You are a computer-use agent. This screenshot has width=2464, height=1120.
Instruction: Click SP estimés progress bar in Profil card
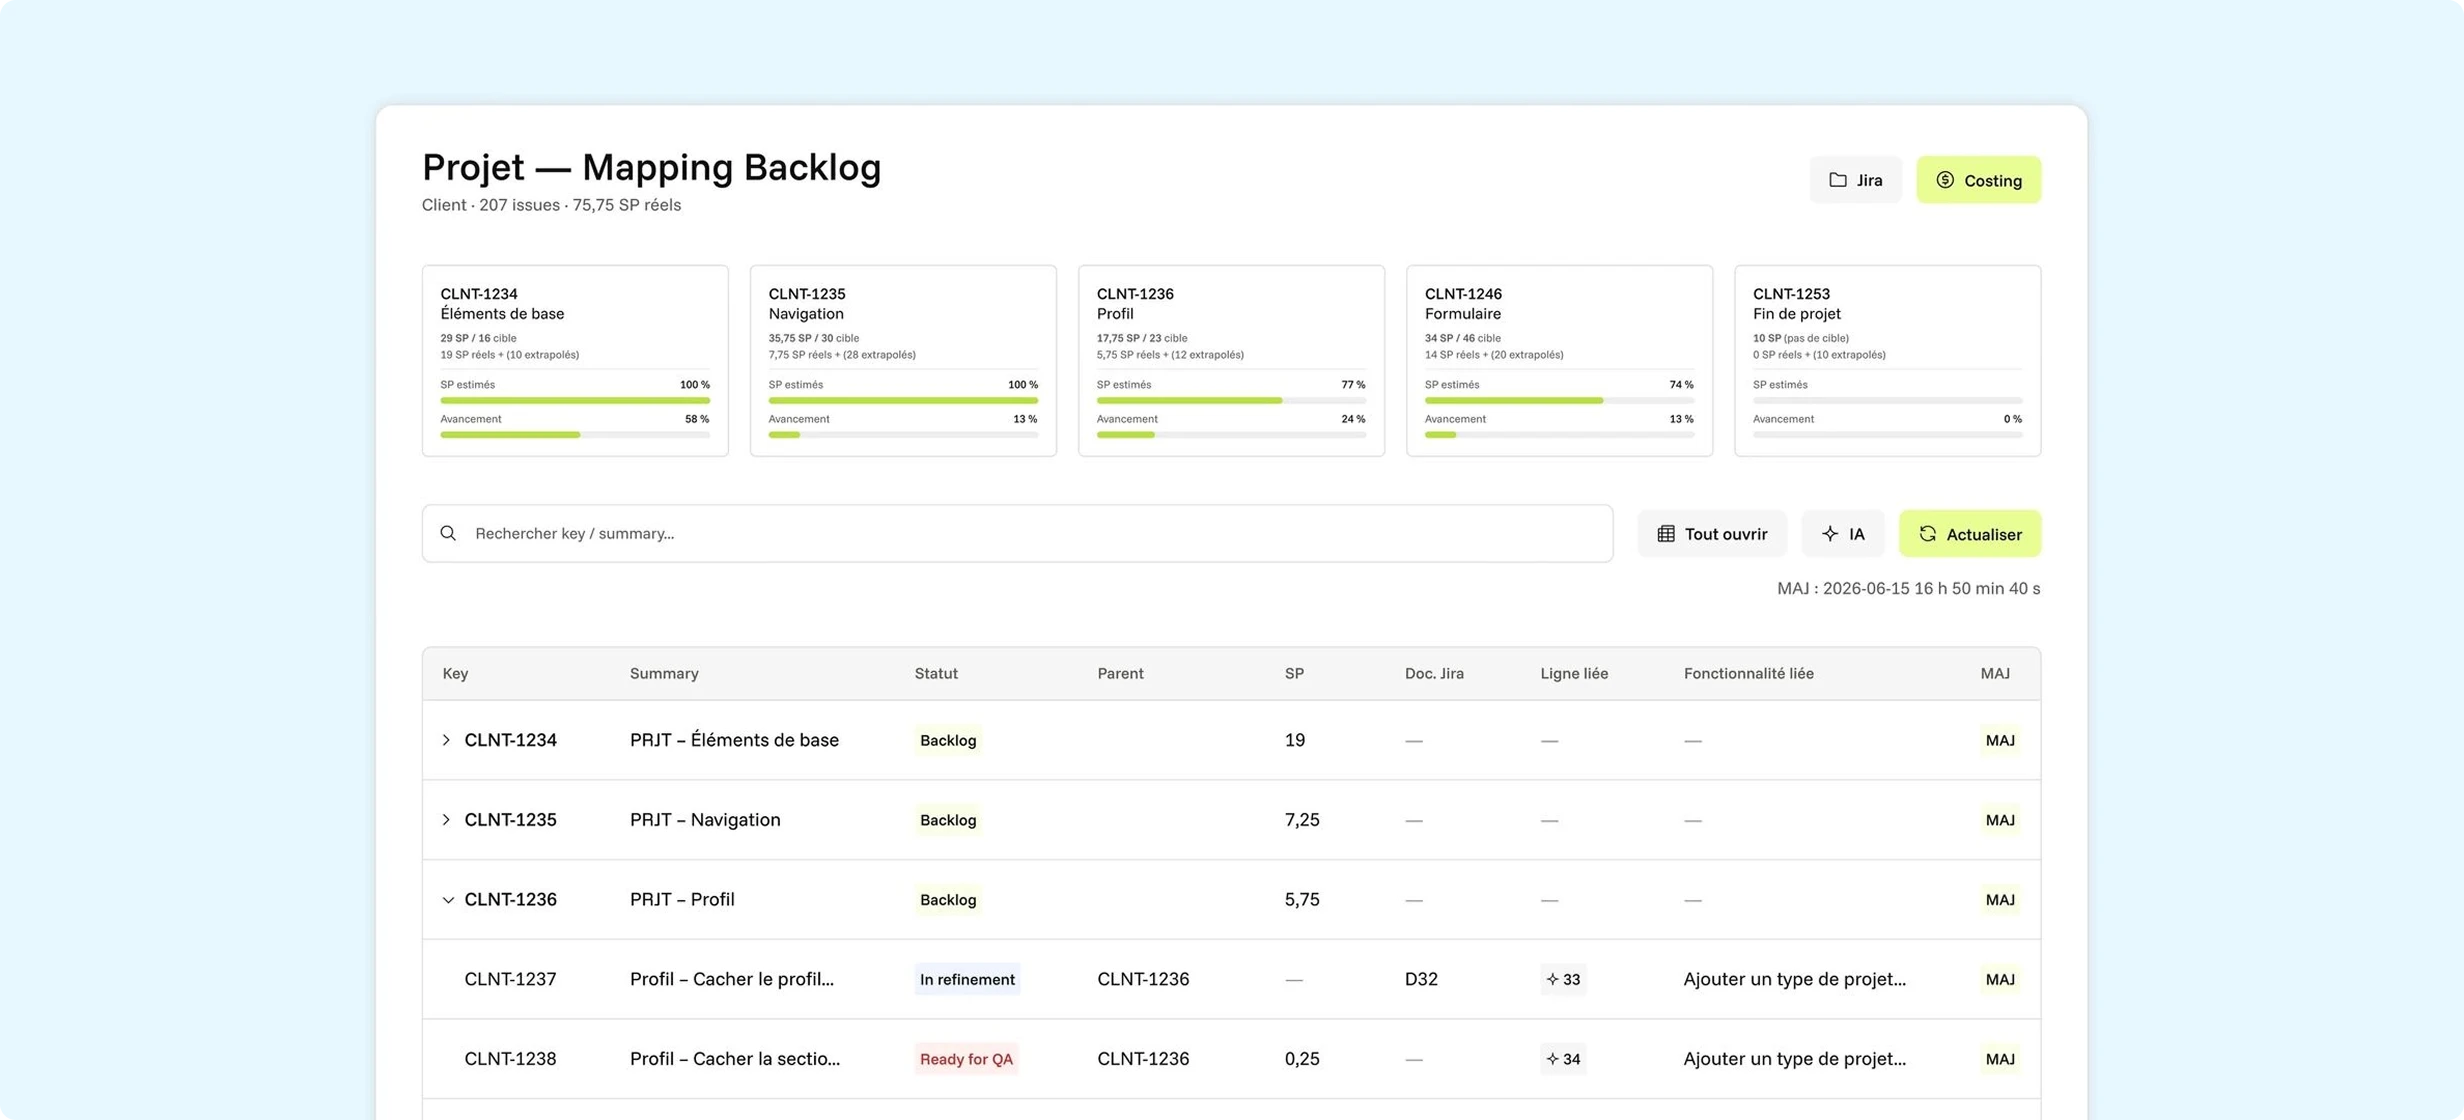[1231, 400]
